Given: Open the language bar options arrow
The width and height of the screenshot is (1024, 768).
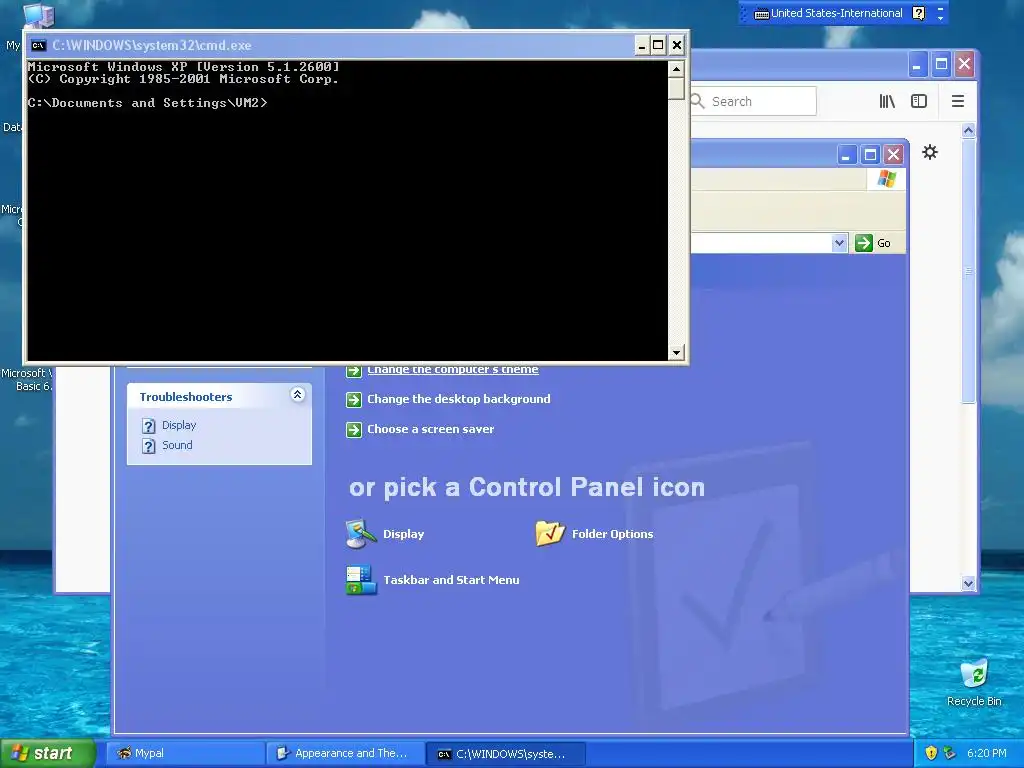Looking at the screenshot, I should (940, 18).
